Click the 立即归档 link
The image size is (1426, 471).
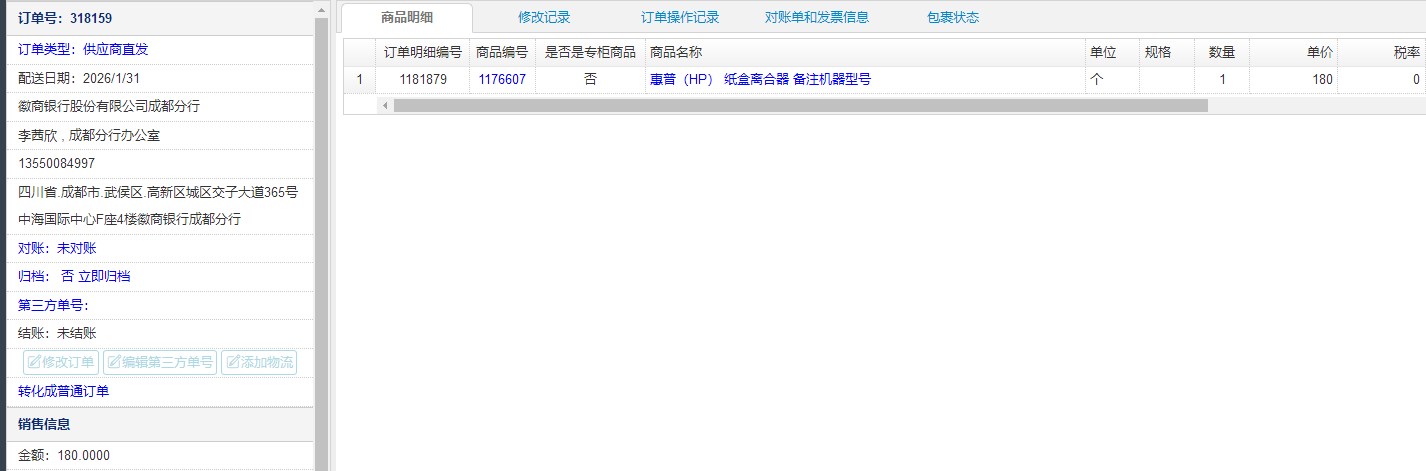(x=104, y=276)
